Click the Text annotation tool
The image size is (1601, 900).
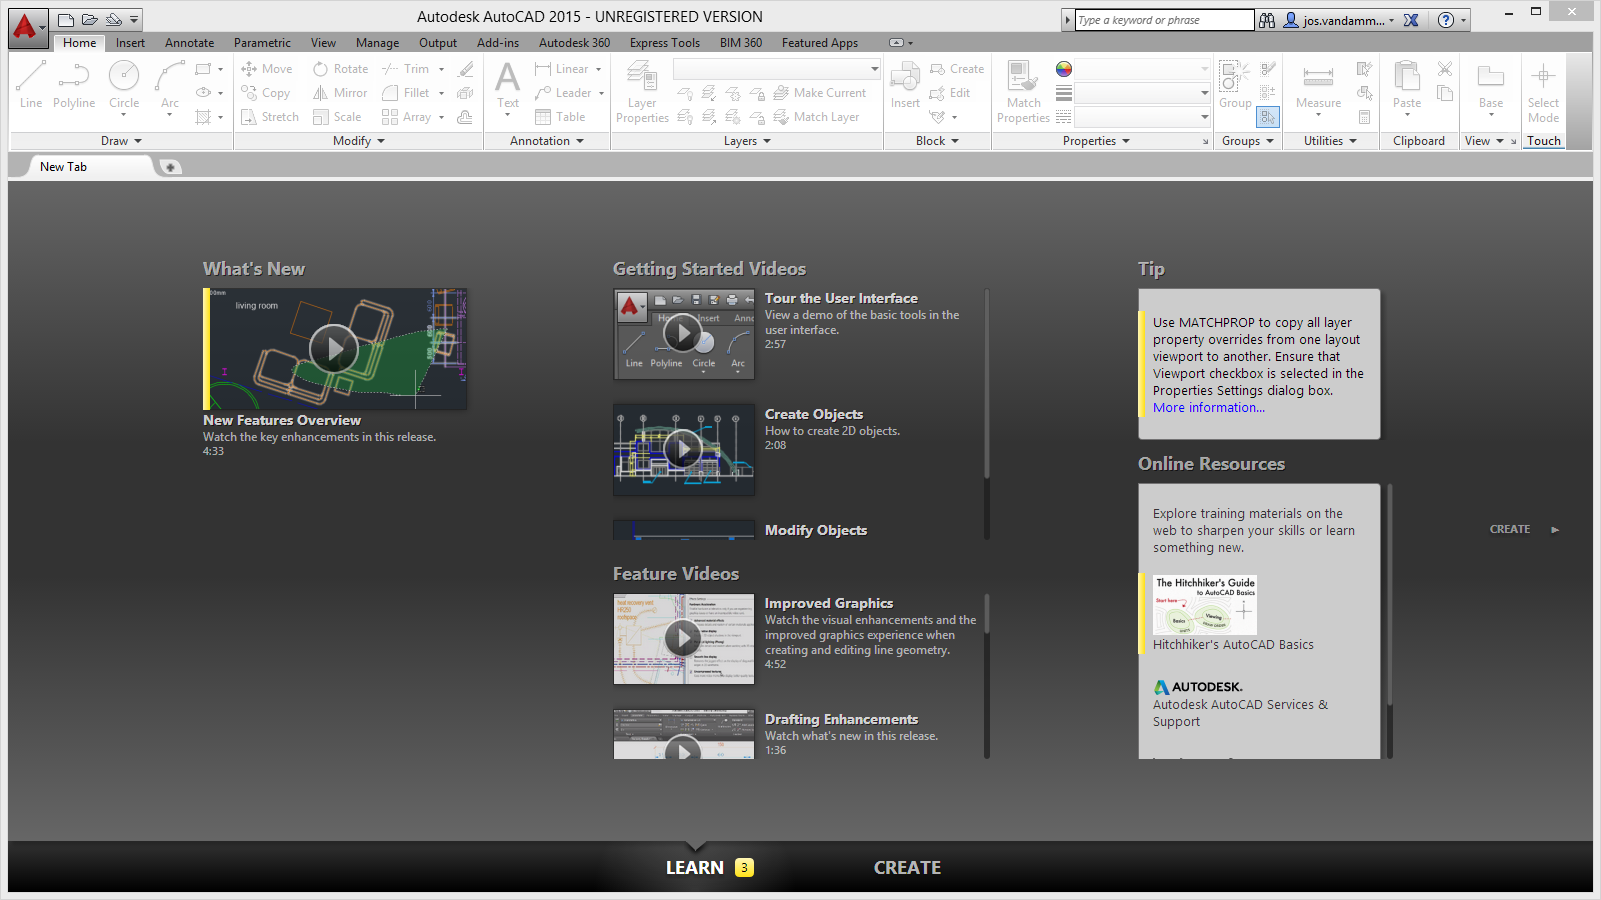pyautogui.click(x=508, y=86)
